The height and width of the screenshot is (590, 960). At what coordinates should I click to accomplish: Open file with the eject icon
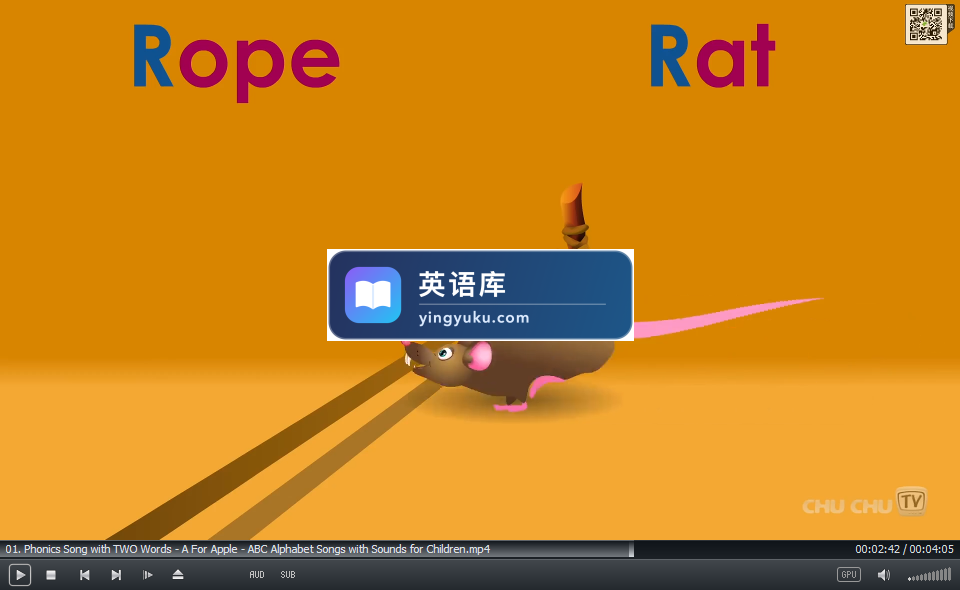178,575
